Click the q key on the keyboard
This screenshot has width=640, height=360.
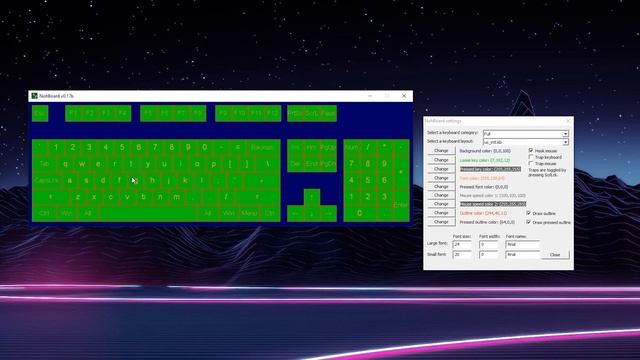click(x=65, y=164)
